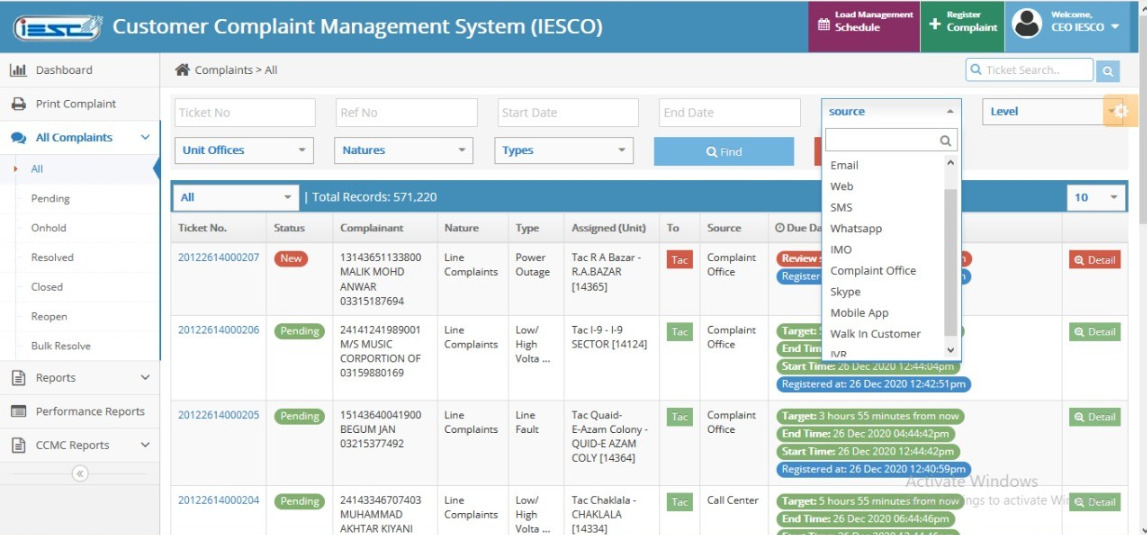This screenshot has width=1147, height=535.
Task: Open Unit Offices dropdown
Action: click(244, 150)
